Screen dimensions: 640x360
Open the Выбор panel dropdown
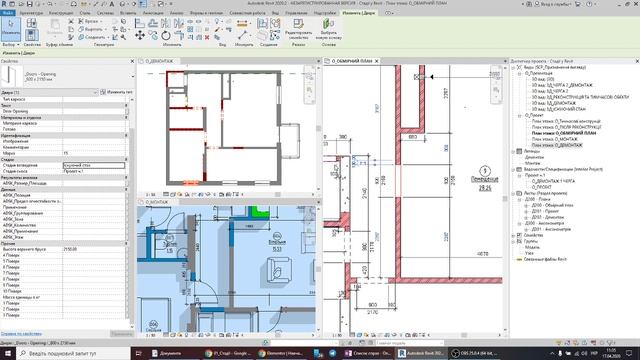[x=10, y=44]
